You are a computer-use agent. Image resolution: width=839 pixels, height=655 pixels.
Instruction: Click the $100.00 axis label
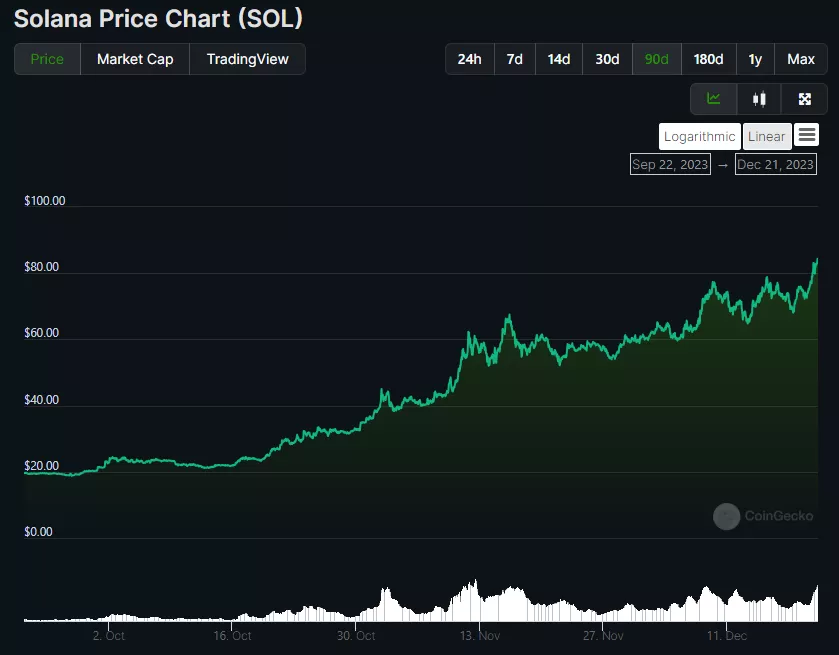click(x=45, y=201)
